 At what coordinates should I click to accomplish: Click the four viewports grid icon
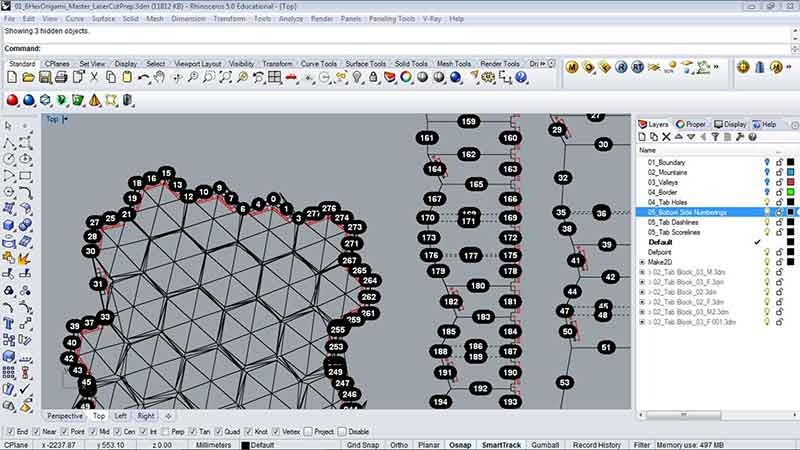click(x=274, y=77)
